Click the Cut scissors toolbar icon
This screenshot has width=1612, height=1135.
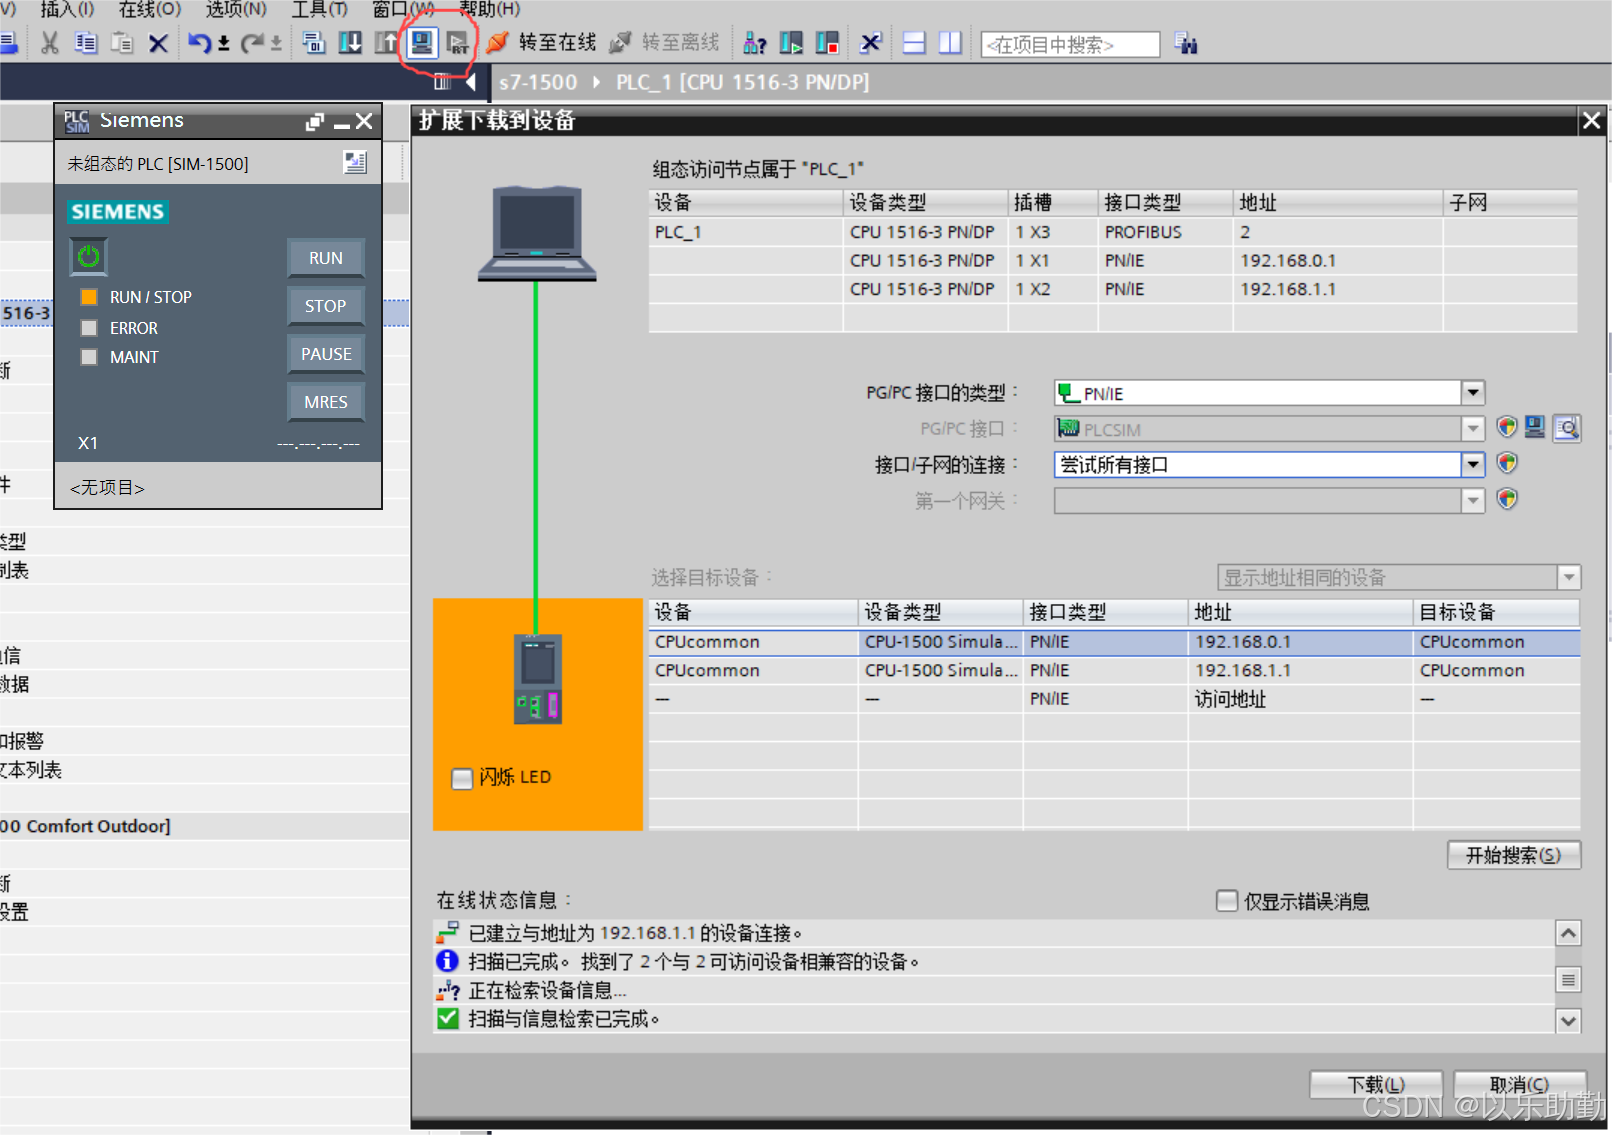(49, 43)
